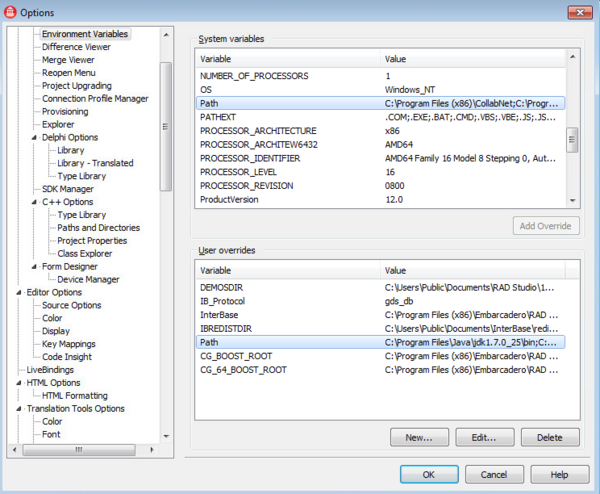Viewport: 600px width, 494px height.
Task: Click the Edit... button
Action: 483,437
